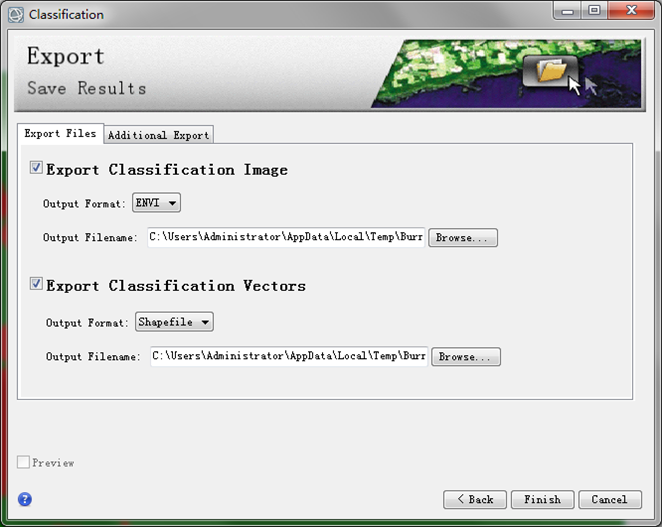The width and height of the screenshot is (662, 527).
Task: Cancel the export dialog
Action: coord(610,500)
